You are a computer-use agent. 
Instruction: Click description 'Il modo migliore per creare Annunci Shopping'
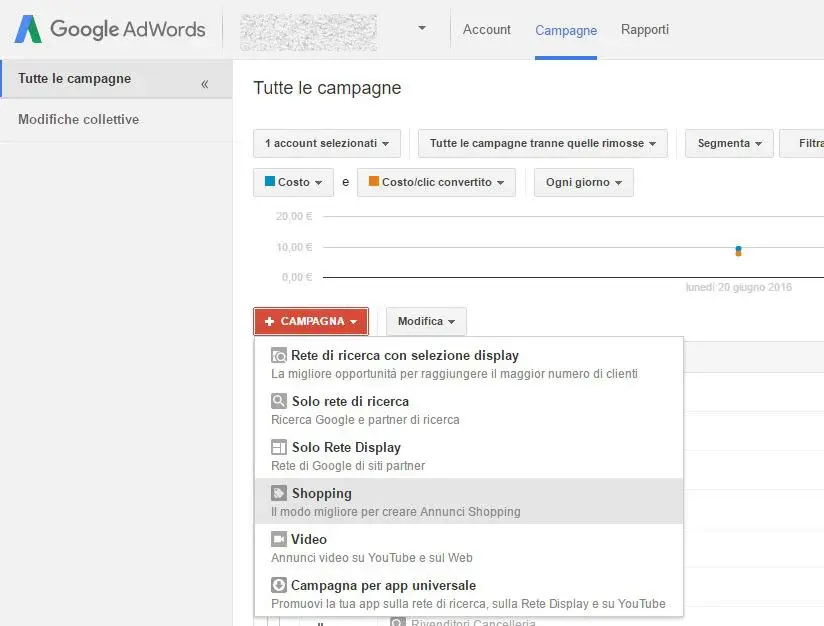[396, 512]
